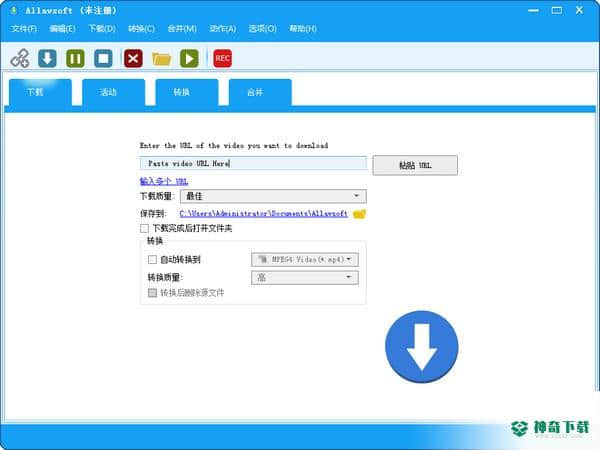Switch to the 活动 activity tab

pyautogui.click(x=113, y=92)
